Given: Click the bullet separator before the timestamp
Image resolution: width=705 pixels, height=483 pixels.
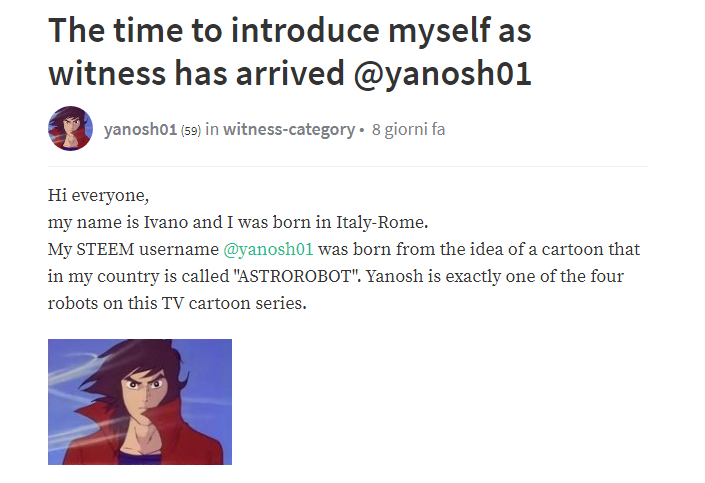Looking at the screenshot, I should [x=361, y=130].
